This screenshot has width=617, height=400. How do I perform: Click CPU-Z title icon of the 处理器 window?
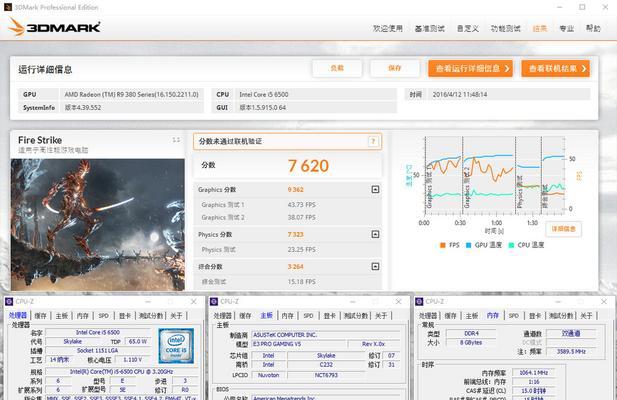(x=9, y=302)
